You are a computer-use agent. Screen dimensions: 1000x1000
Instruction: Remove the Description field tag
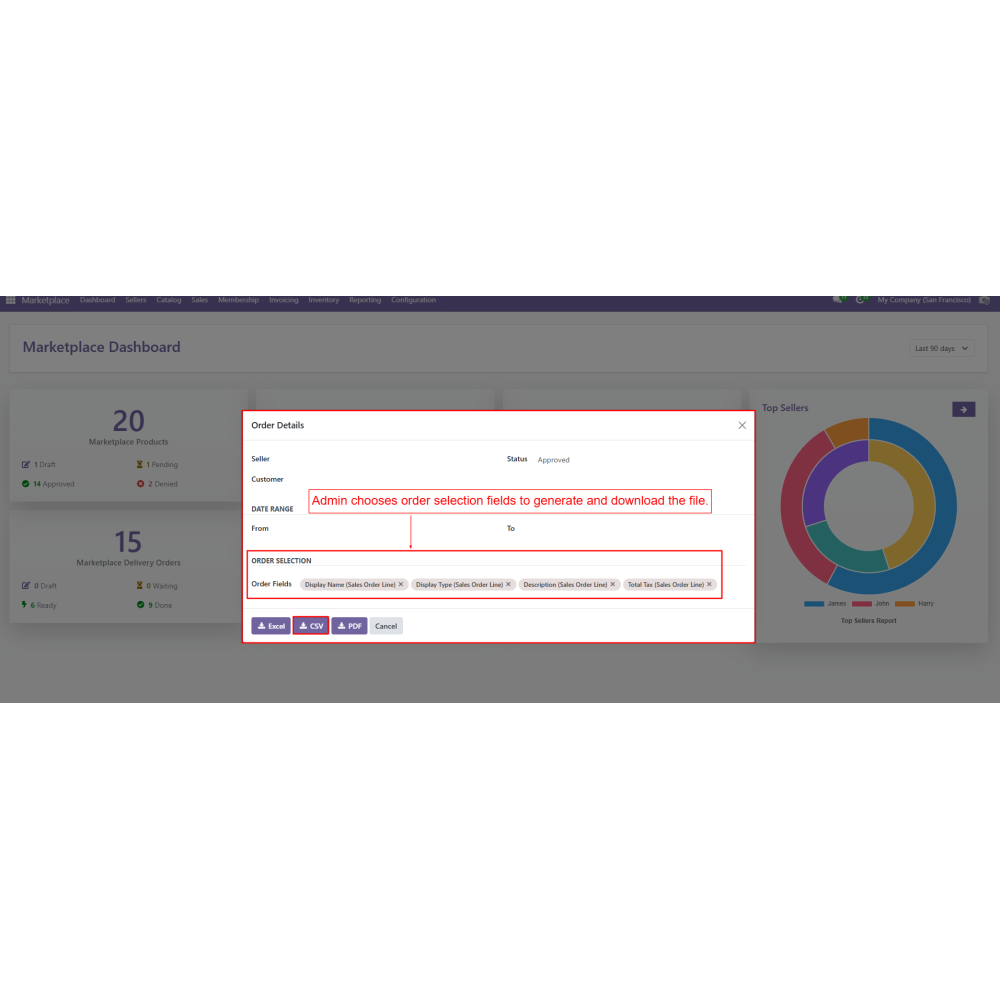613,584
